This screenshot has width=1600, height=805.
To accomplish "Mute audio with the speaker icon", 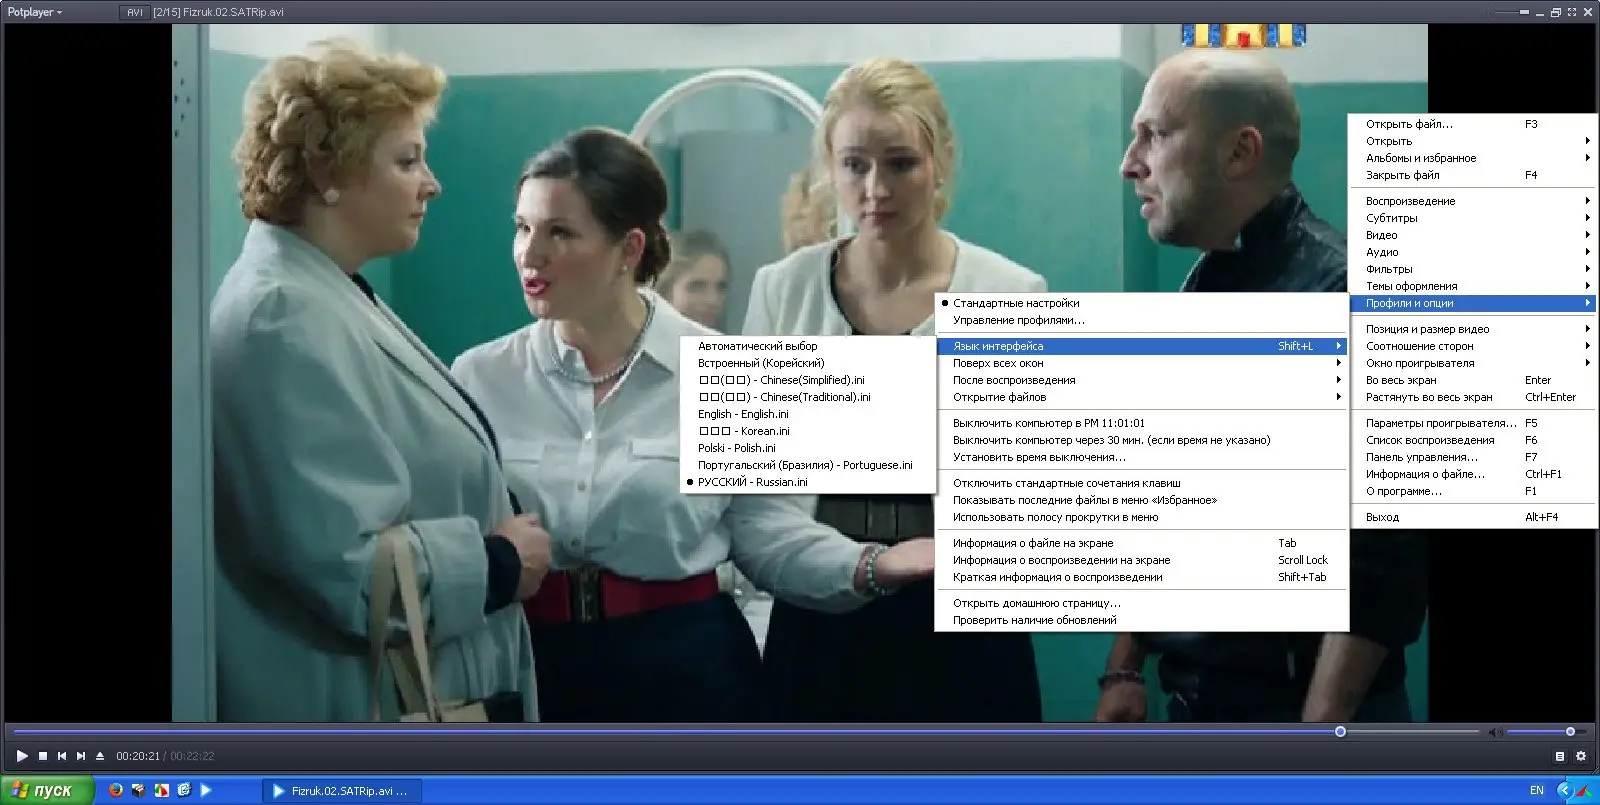I will pos(1495,732).
